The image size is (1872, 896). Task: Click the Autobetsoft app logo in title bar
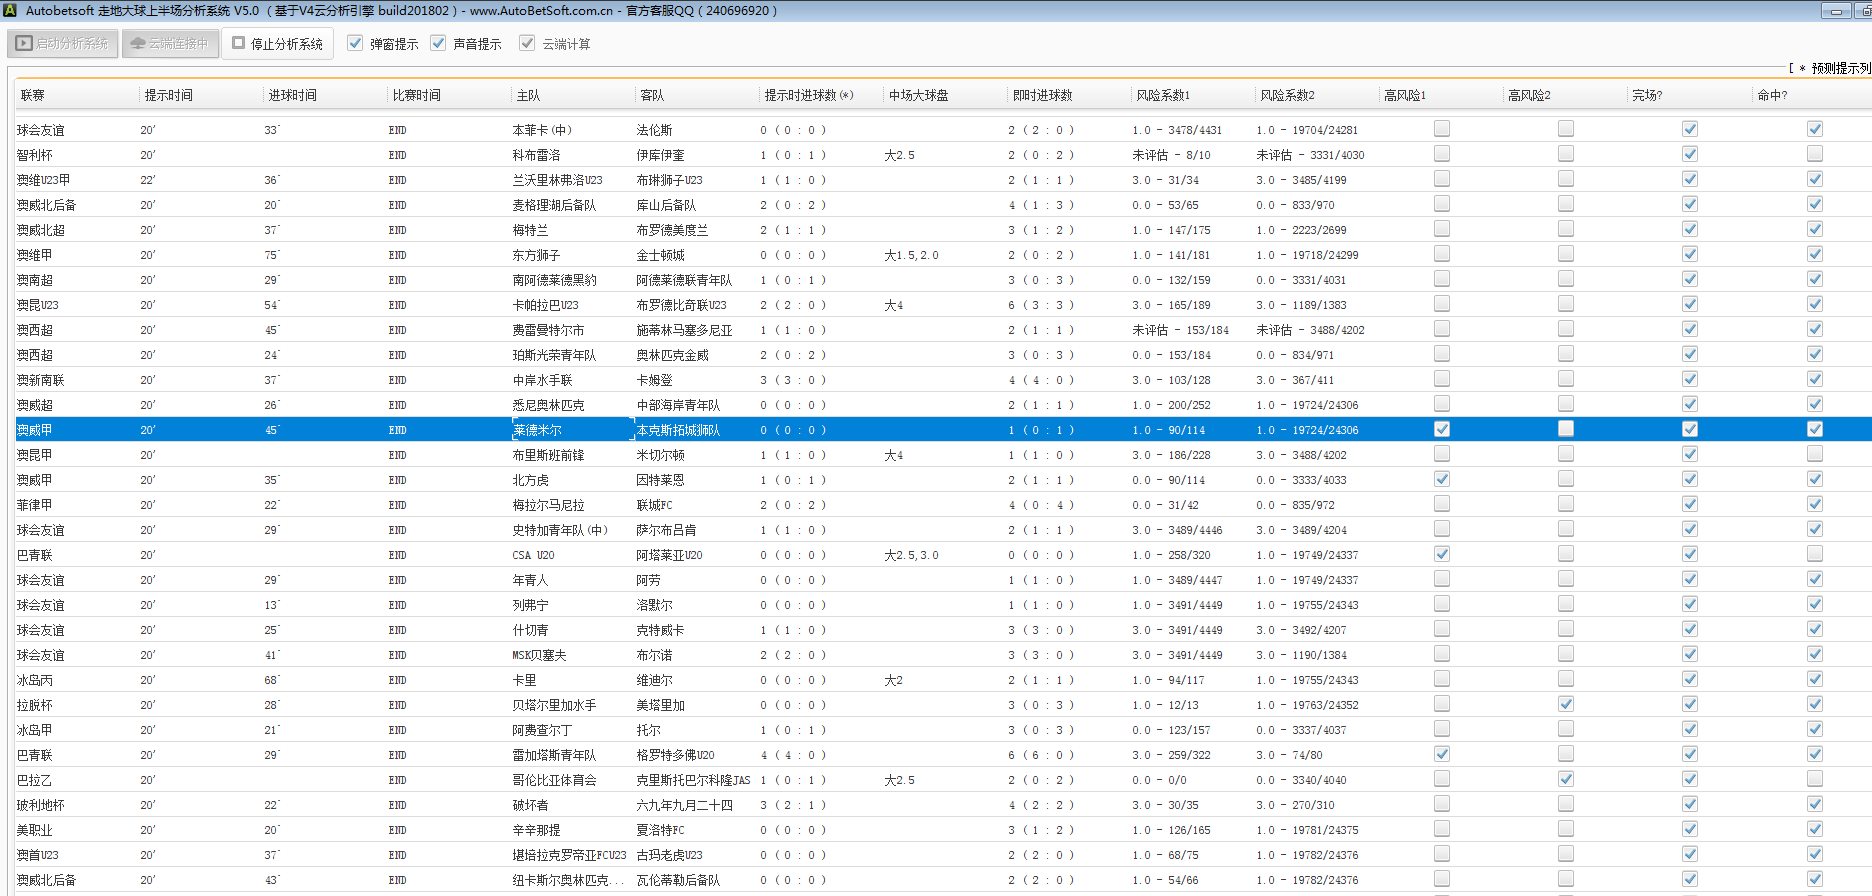click(10, 10)
